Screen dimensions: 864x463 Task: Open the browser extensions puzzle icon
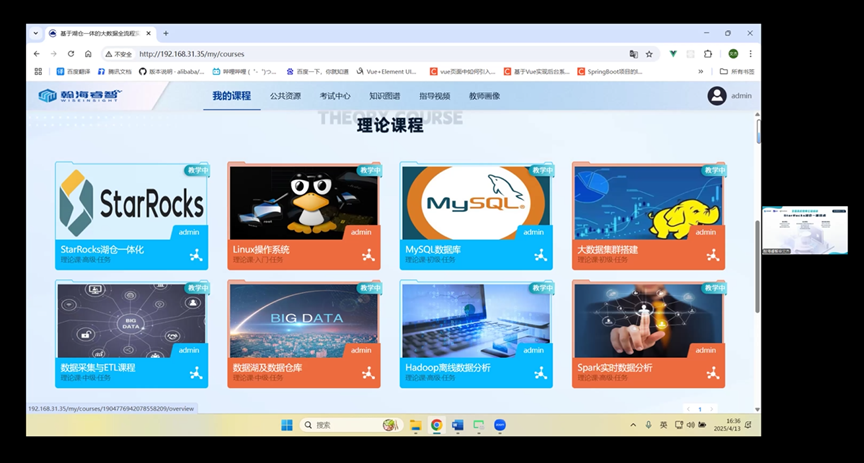(x=708, y=54)
